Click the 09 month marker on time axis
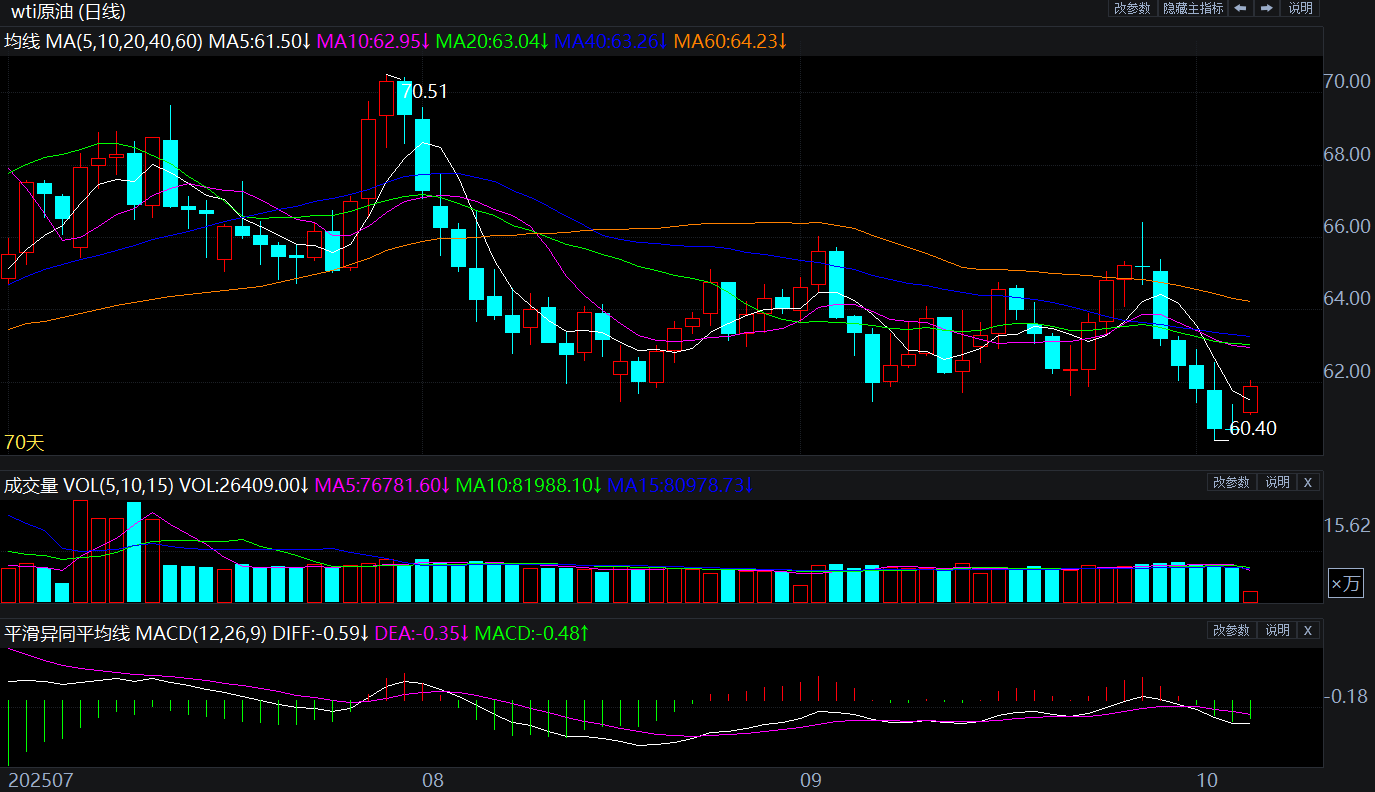Viewport: 1375px width, 792px height. click(810, 779)
